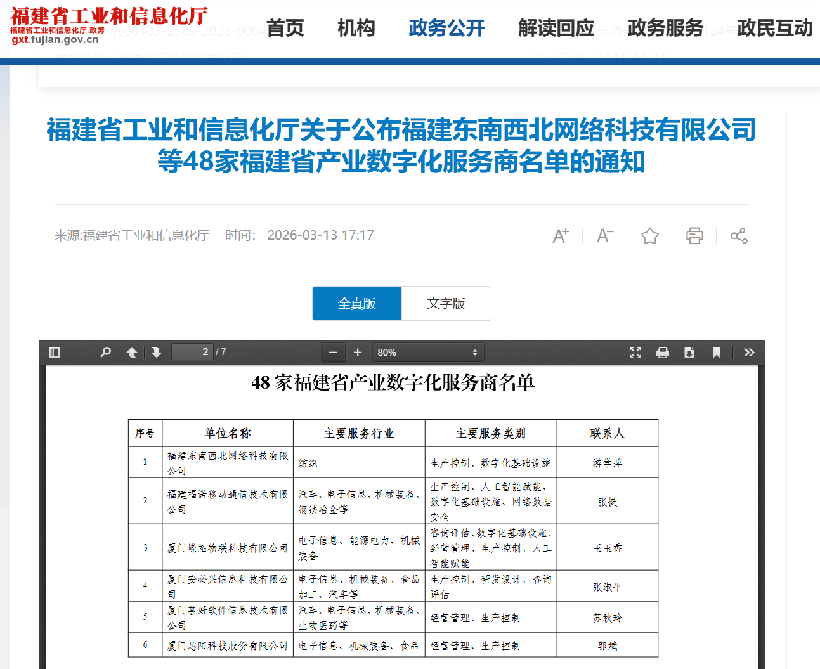
Task: Favorite the article with star icon
Action: (650, 236)
